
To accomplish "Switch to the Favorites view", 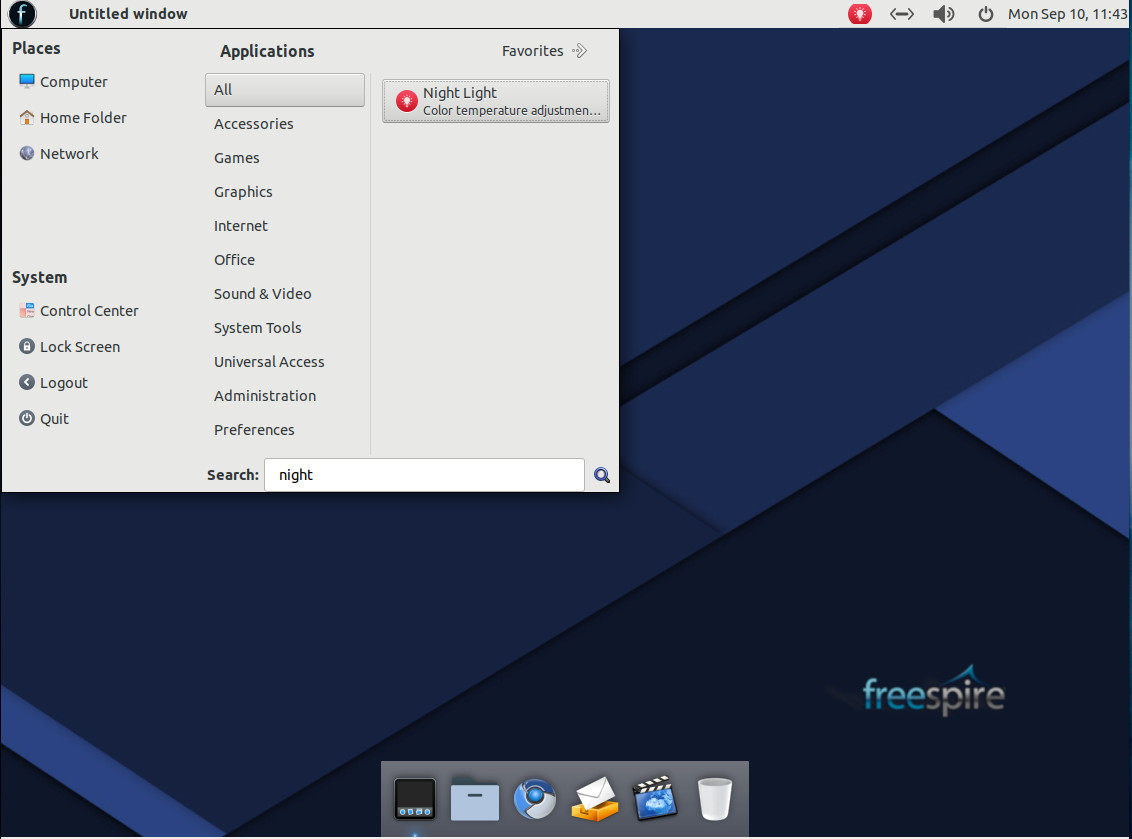I will click(x=544, y=51).
